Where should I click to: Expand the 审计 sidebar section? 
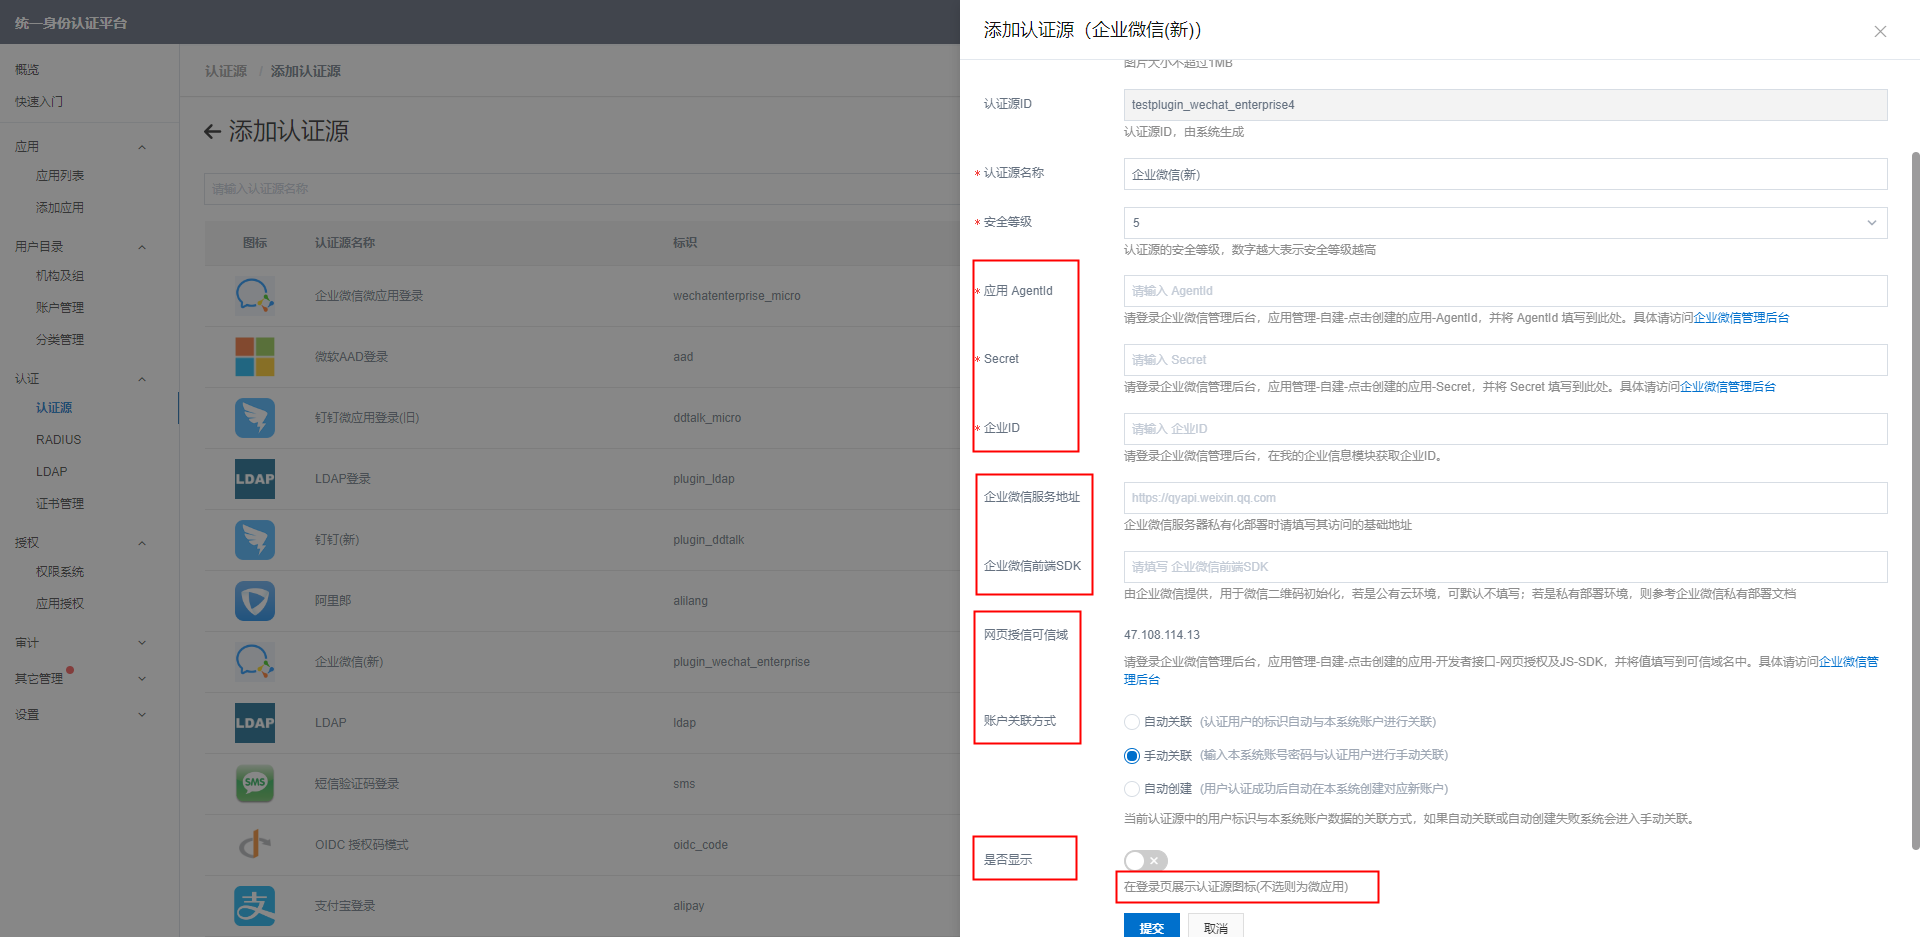coord(141,643)
